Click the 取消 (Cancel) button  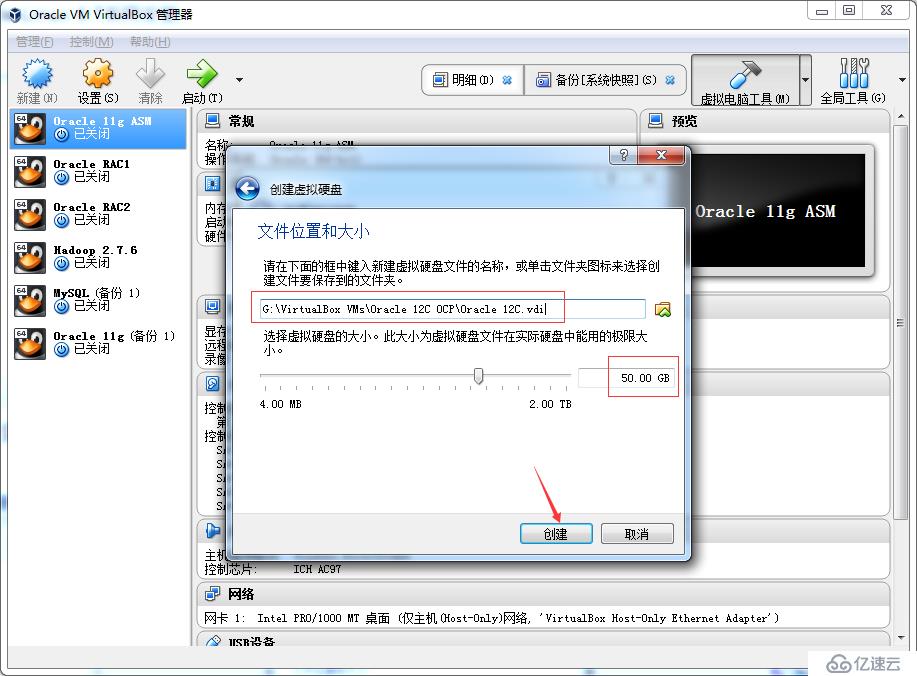(x=637, y=534)
